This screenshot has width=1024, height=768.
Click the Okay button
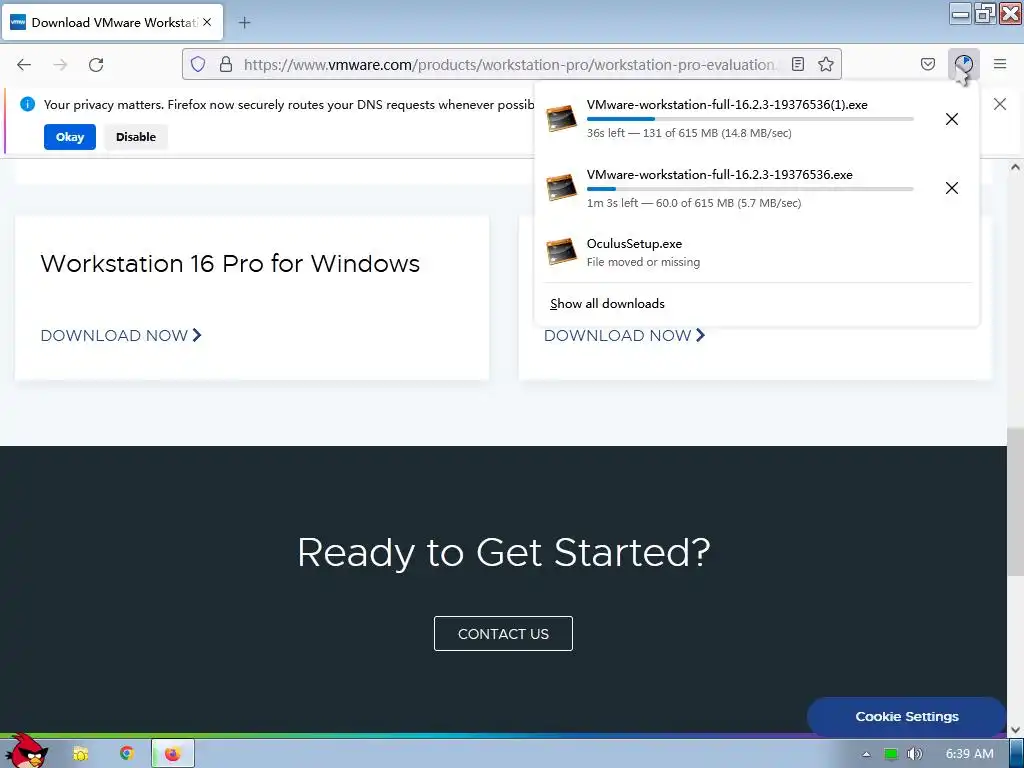pyautogui.click(x=70, y=137)
